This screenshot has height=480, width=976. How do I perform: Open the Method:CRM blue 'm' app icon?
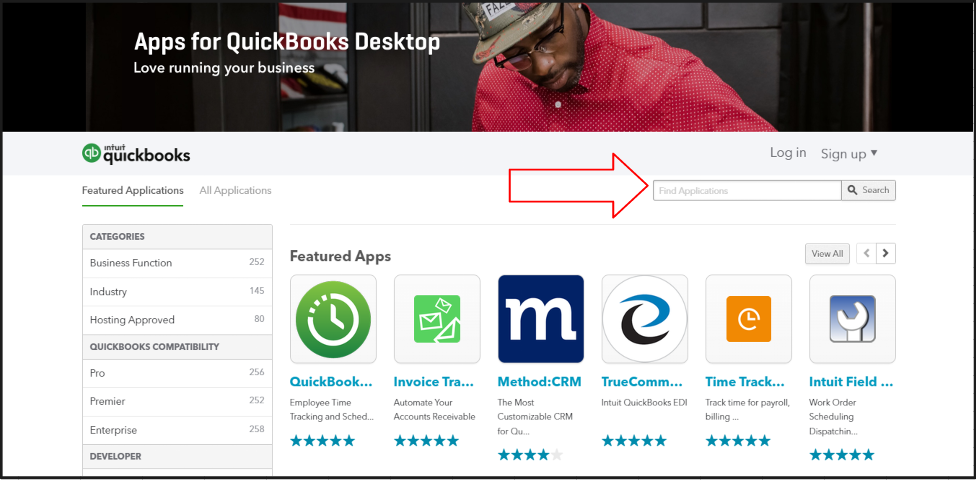coord(541,319)
